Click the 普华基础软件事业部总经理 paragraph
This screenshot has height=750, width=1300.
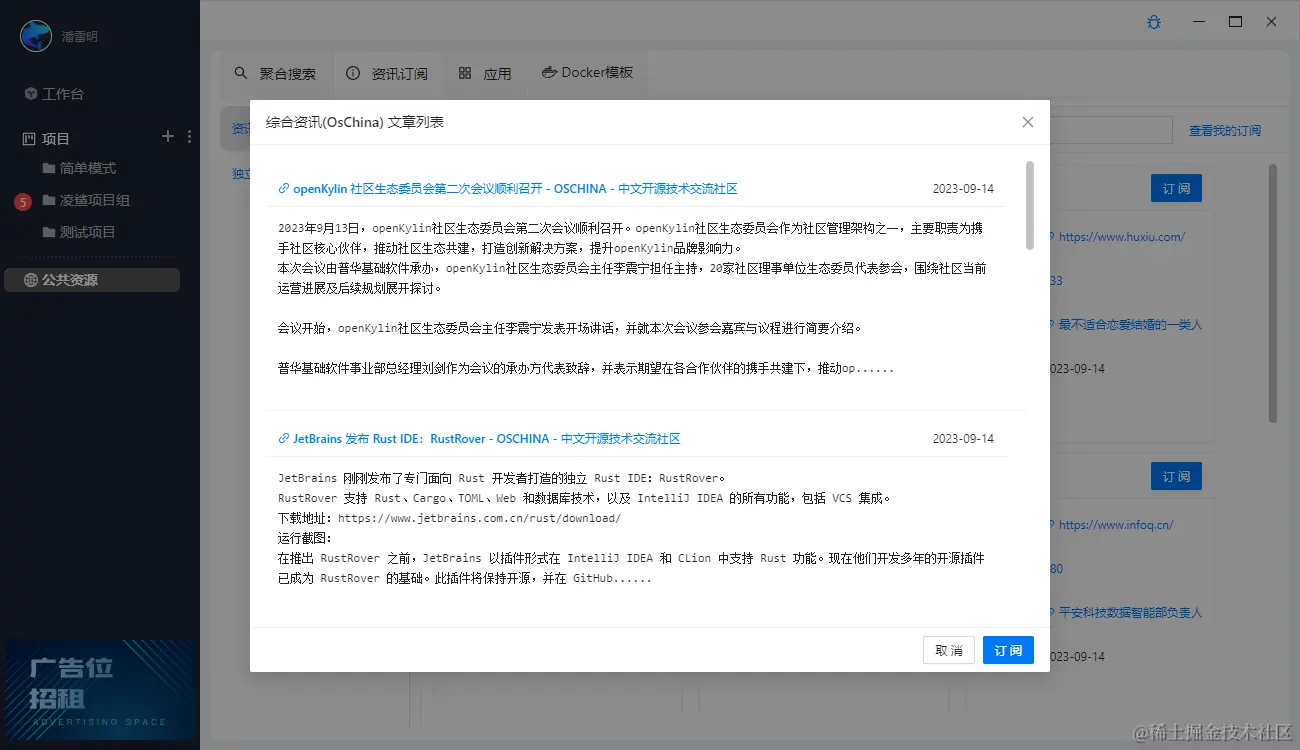[585, 368]
